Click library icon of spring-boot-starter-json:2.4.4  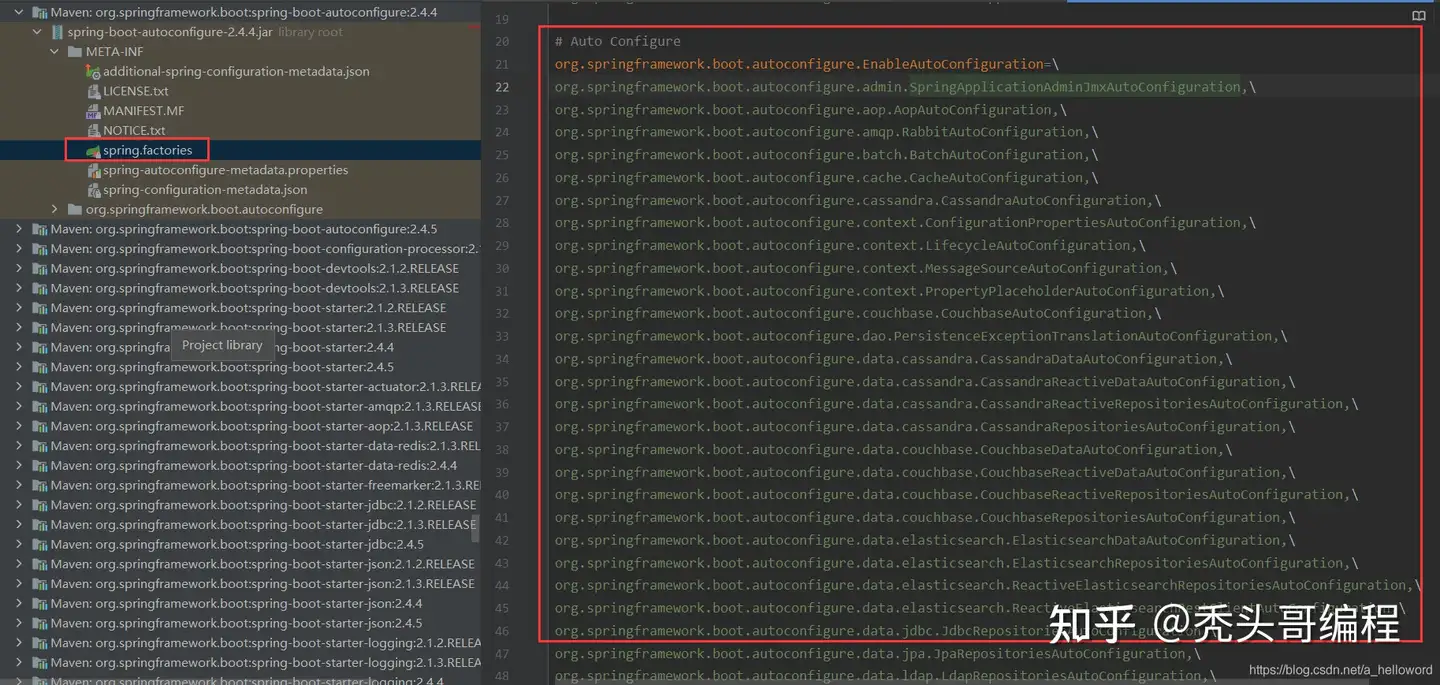click(x=39, y=604)
